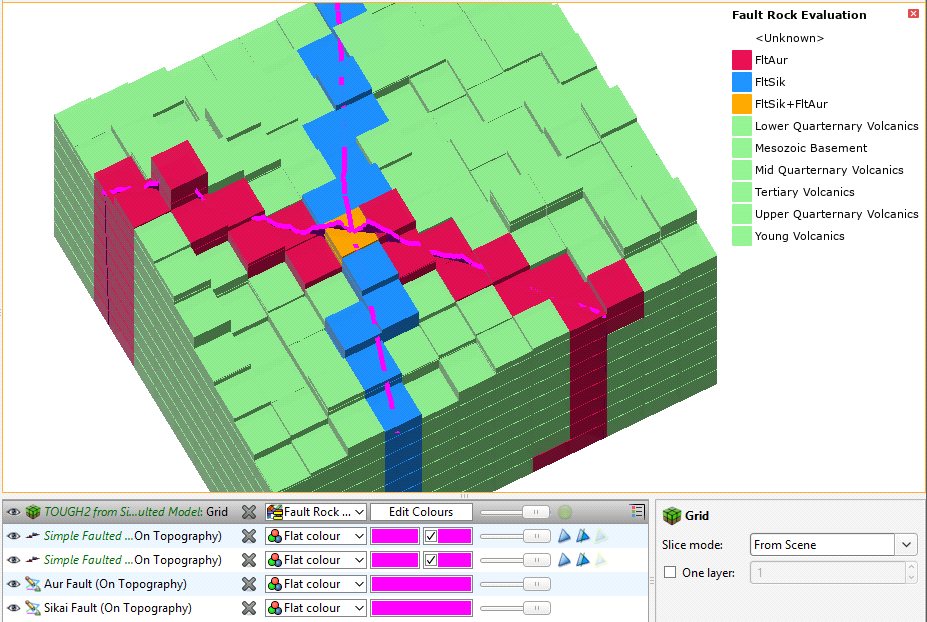This screenshot has height=622, width=927.
Task: Open the Fault Rock colouring dropdown
Action: [316, 512]
